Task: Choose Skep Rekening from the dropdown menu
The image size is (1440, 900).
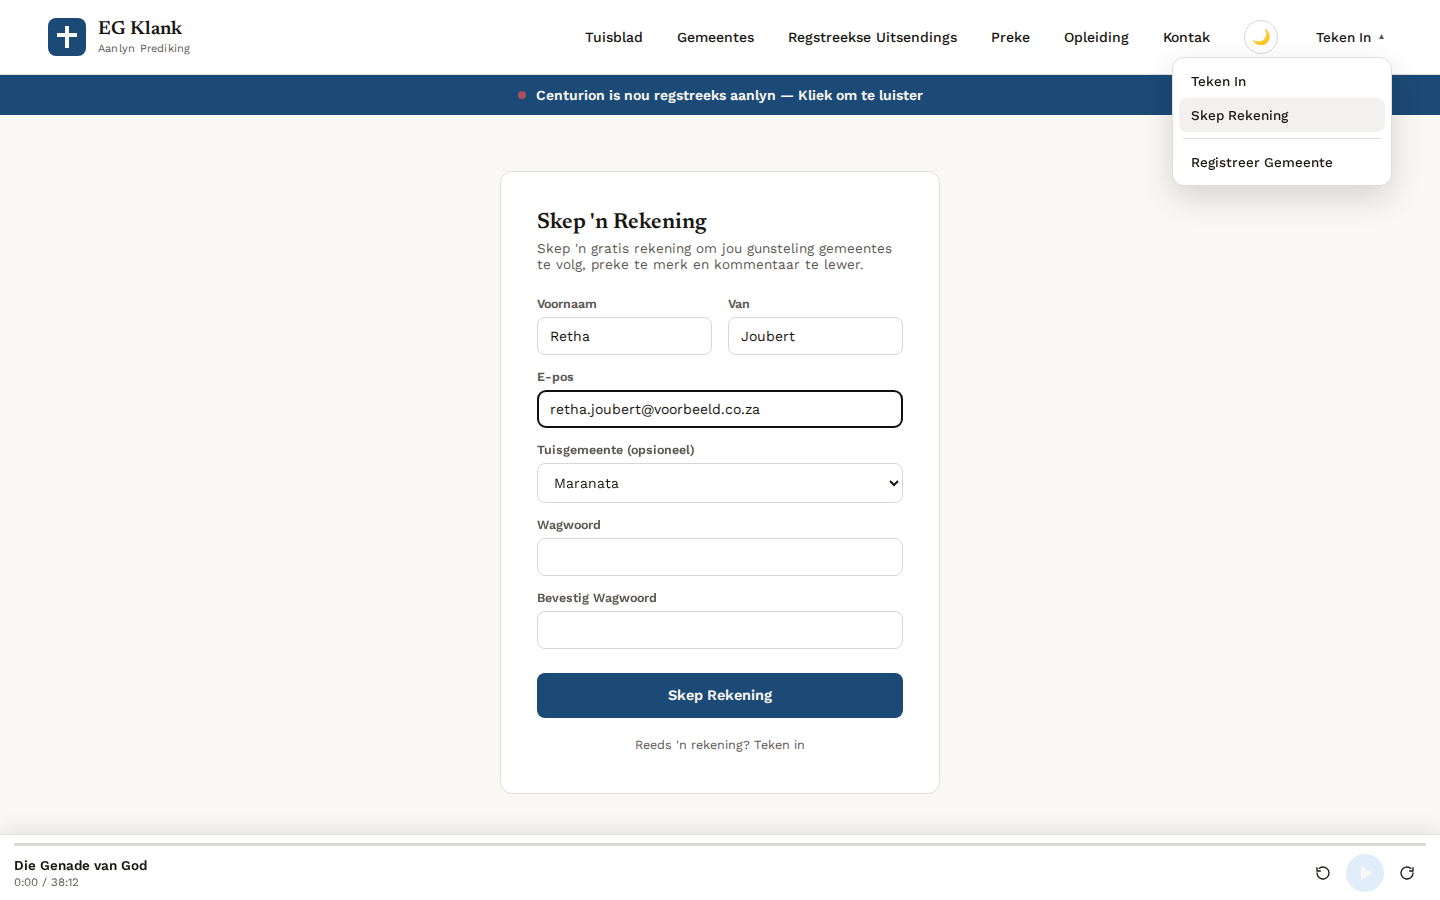Action: (x=1282, y=115)
